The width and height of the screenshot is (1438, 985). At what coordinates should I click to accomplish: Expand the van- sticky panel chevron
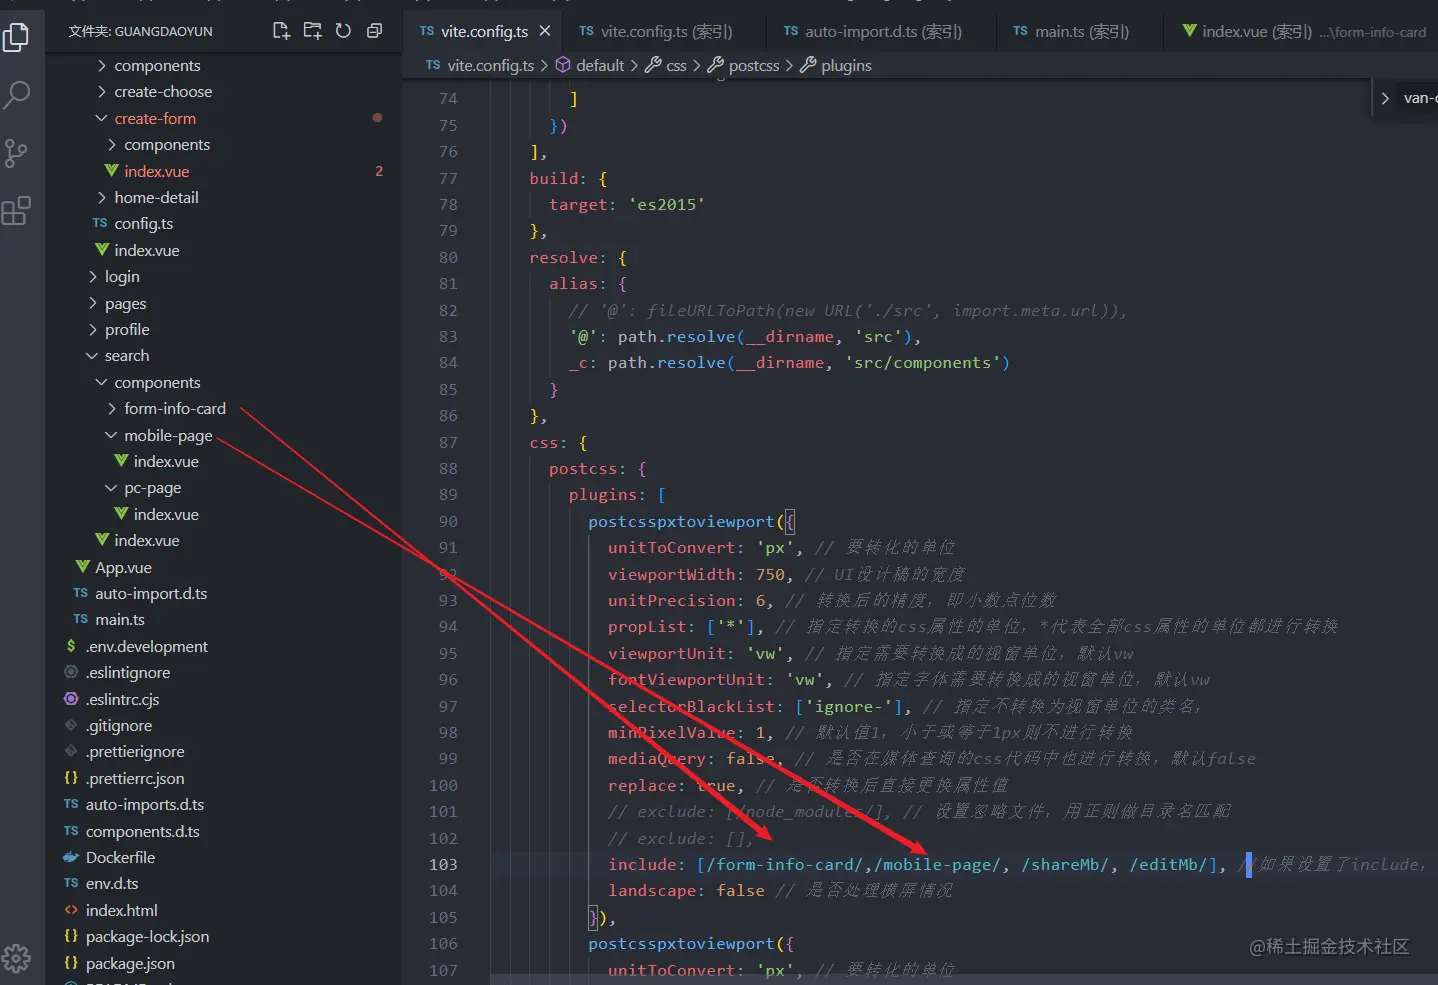1385,98
